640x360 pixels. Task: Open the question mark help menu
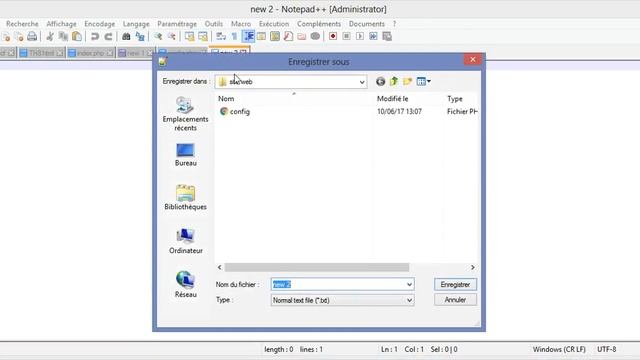pos(394,24)
